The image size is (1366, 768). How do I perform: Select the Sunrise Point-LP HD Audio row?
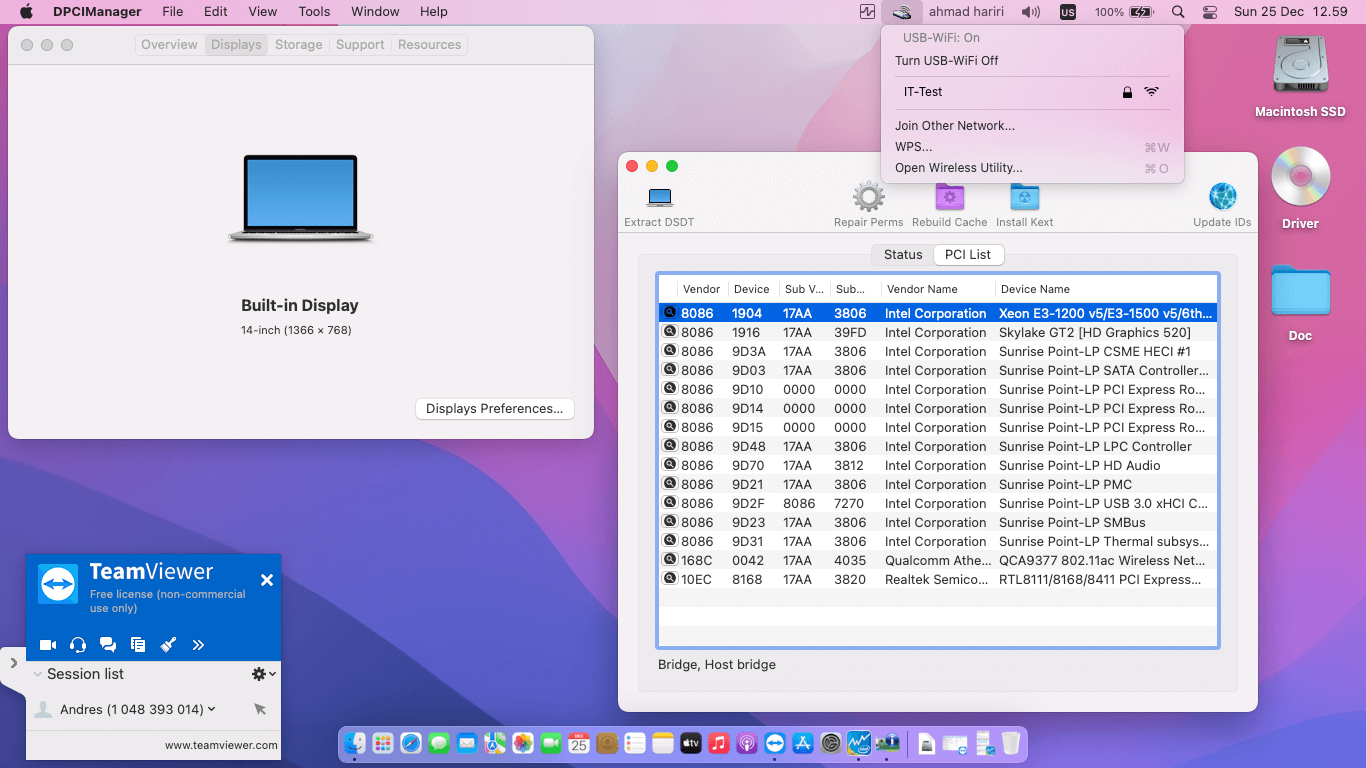(938, 465)
